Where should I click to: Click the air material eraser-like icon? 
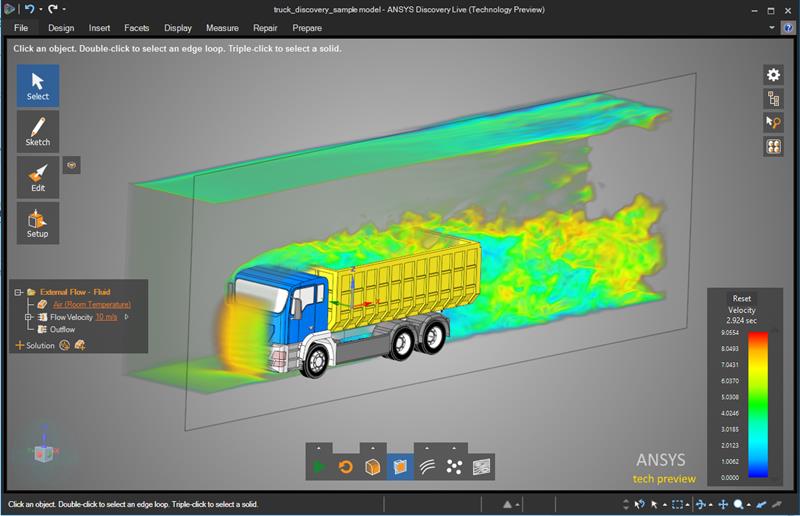(42, 304)
